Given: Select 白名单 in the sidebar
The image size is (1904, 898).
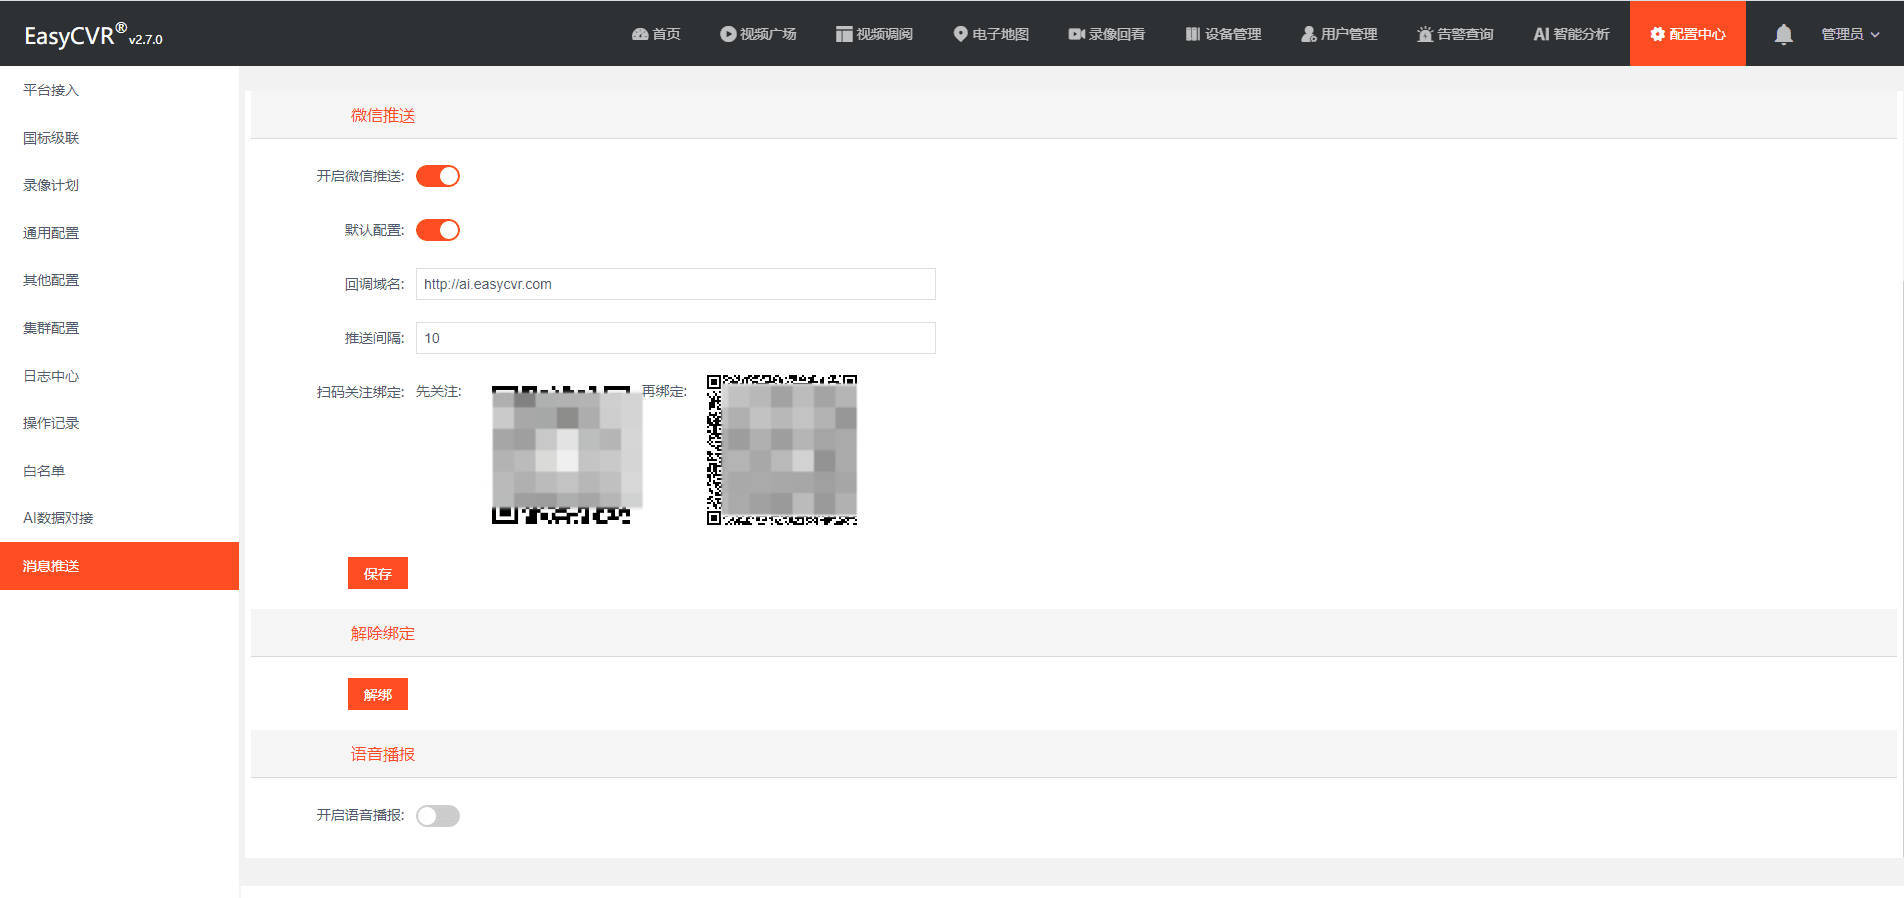Looking at the screenshot, I should [x=120, y=471].
